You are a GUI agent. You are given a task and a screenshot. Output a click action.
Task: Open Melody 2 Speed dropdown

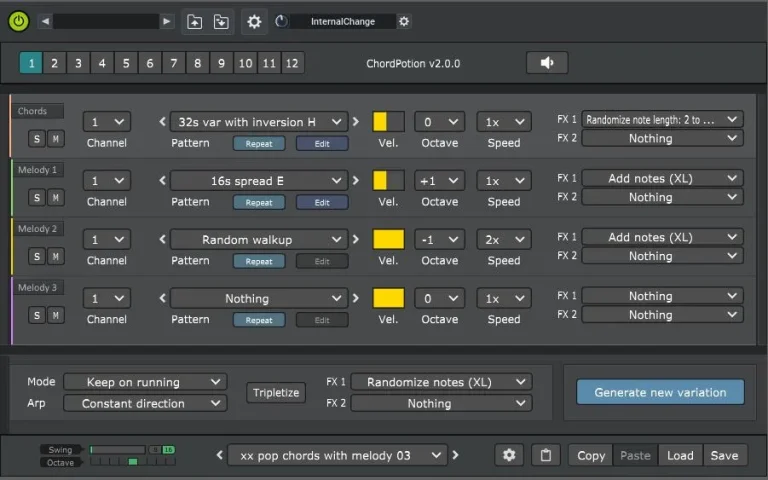point(503,240)
